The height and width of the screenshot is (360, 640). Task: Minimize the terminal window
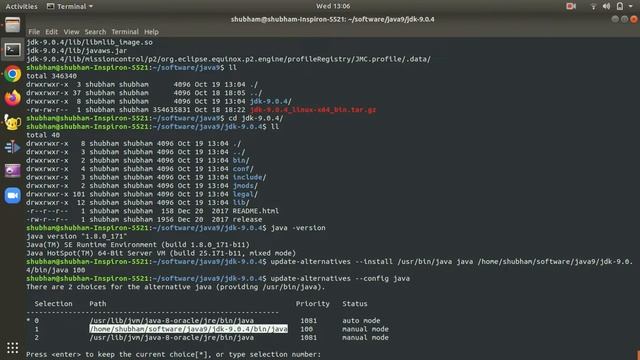pyautogui.click(x=615, y=19)
